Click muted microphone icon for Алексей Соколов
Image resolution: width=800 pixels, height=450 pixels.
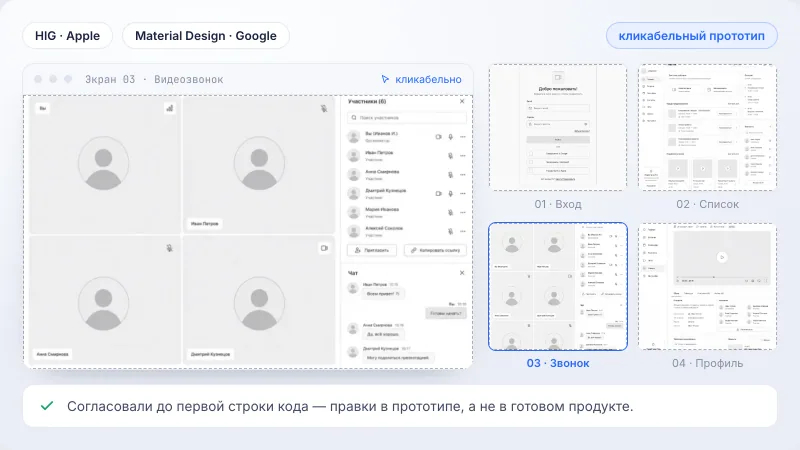tap(451, 231)
